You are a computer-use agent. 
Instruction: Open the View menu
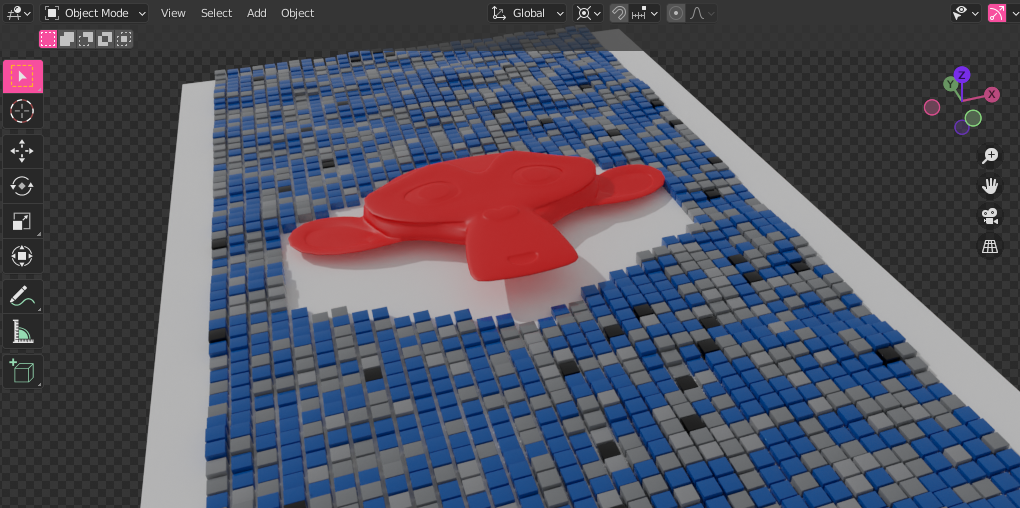(173, 13)
